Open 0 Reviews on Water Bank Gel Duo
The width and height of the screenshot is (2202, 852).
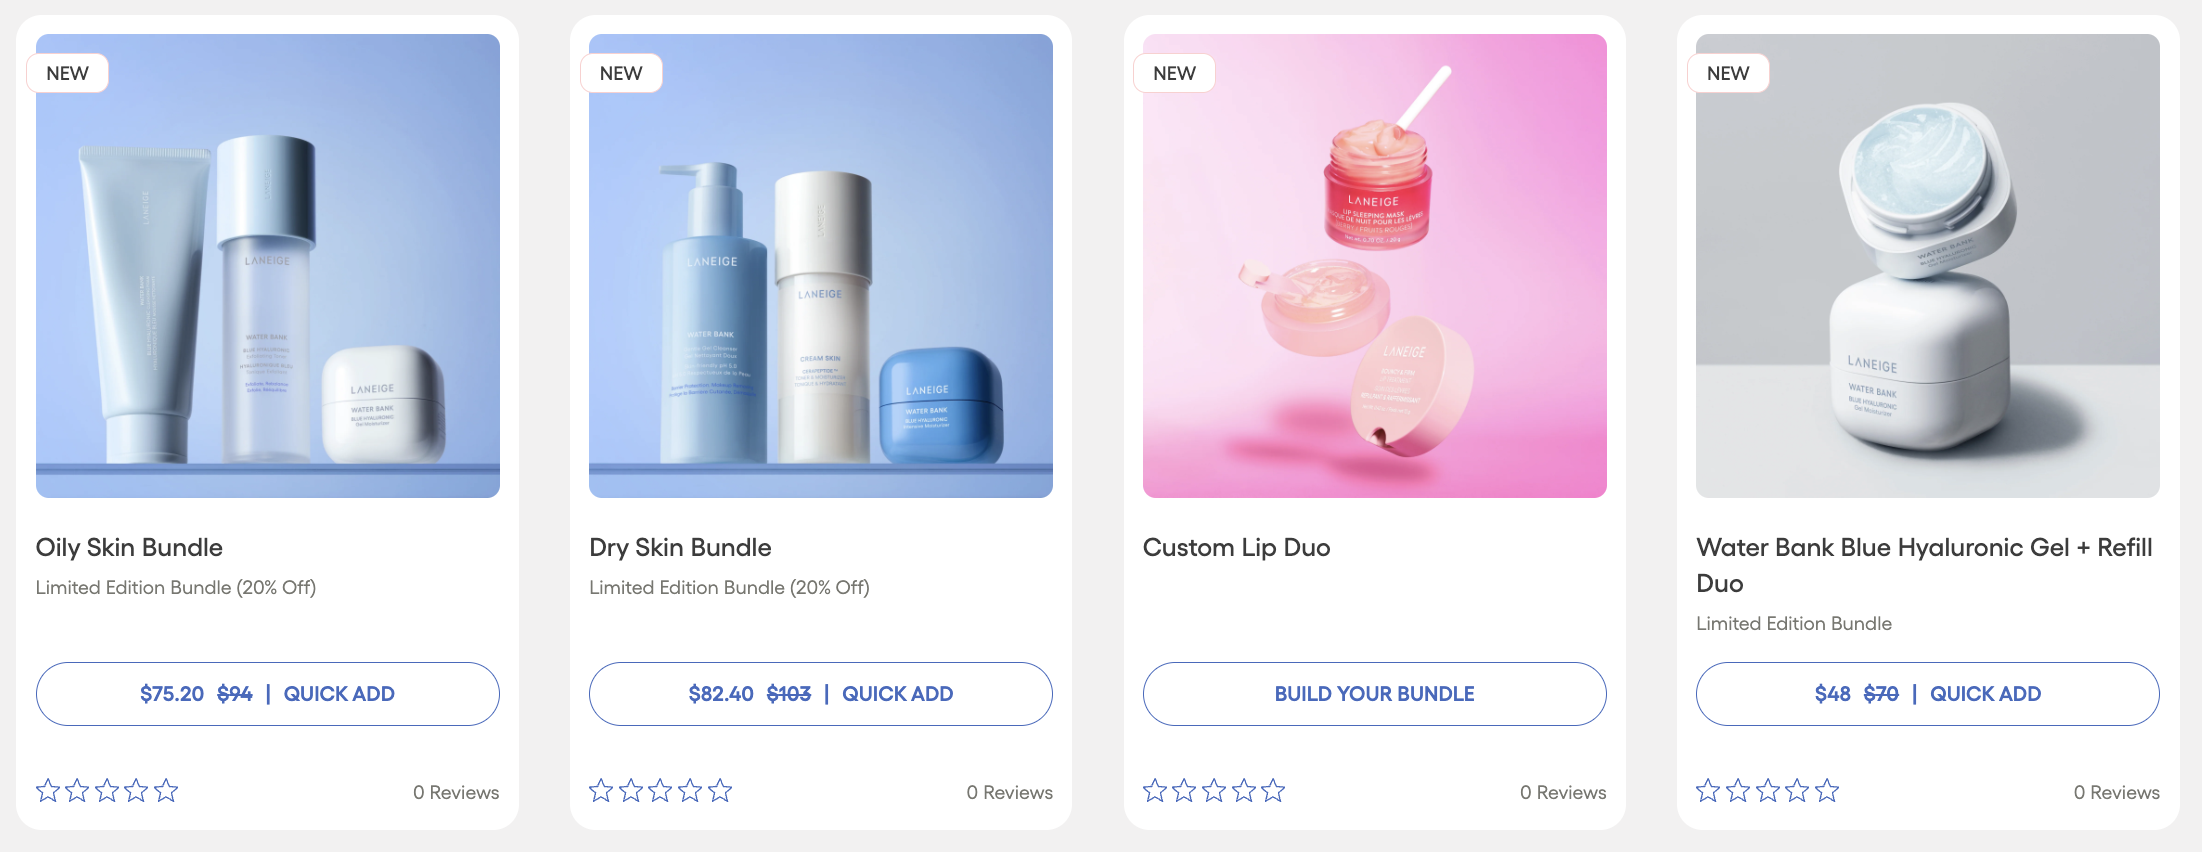pos(2116,792)
